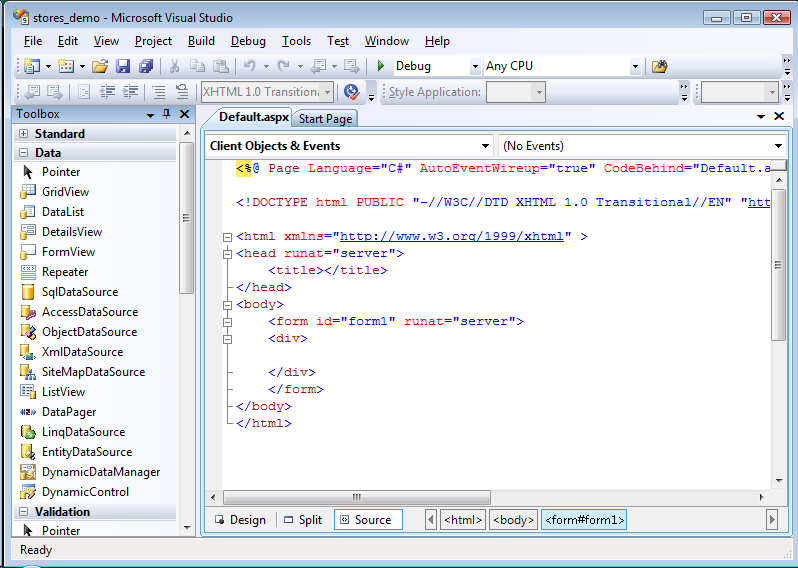Click the Increase Indent toolbar icon
Image resolution: width=798 pixels, height=568 pixels.
tap(131, 92)
